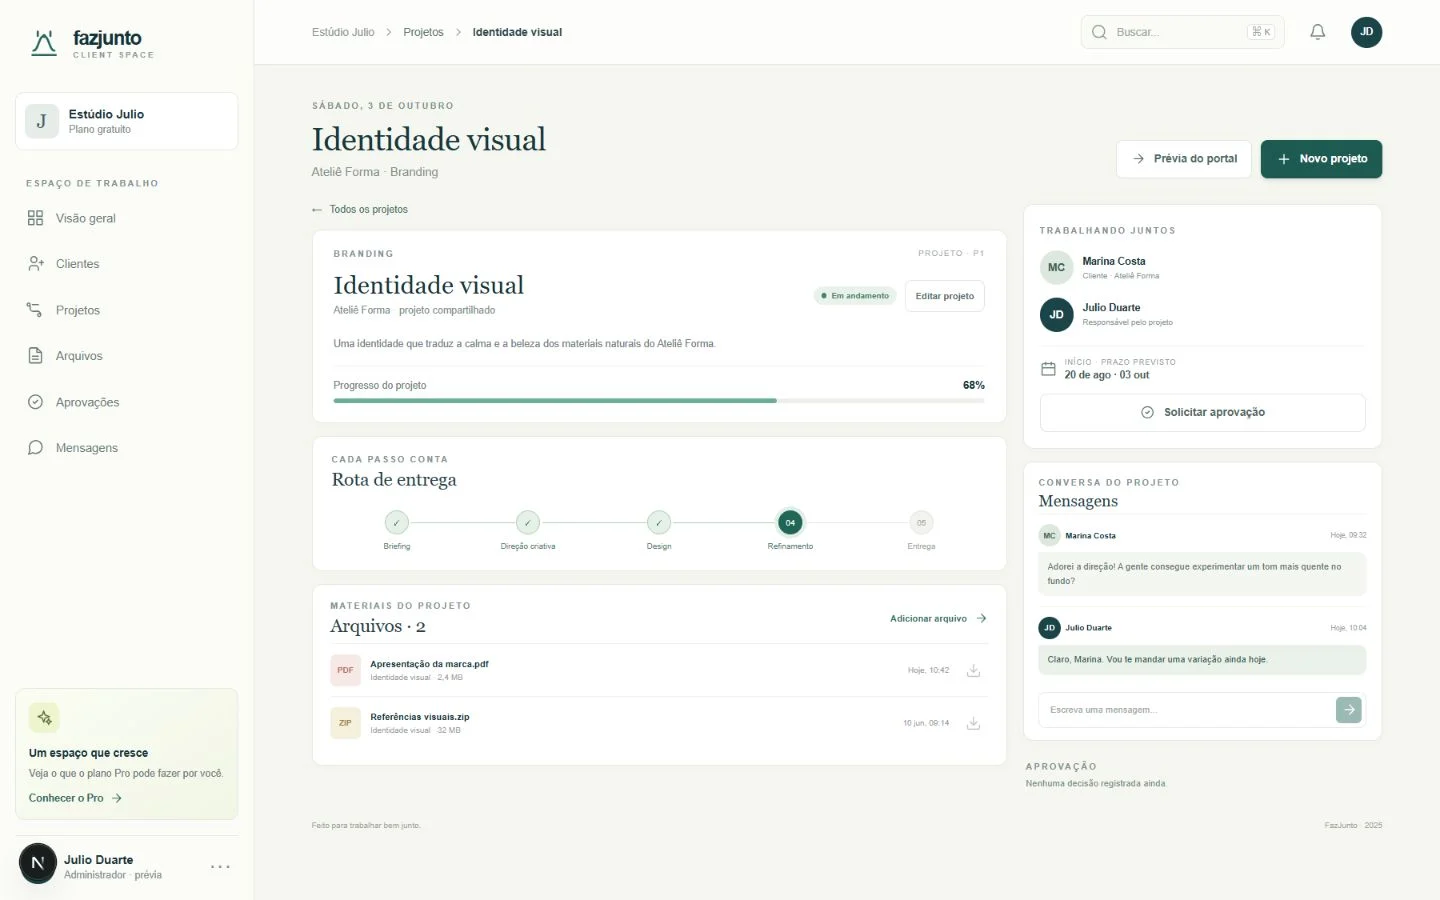Viewport: 1440px width, 900px height.
Task: Click Editar projeto button
Action: coord(945,296)
